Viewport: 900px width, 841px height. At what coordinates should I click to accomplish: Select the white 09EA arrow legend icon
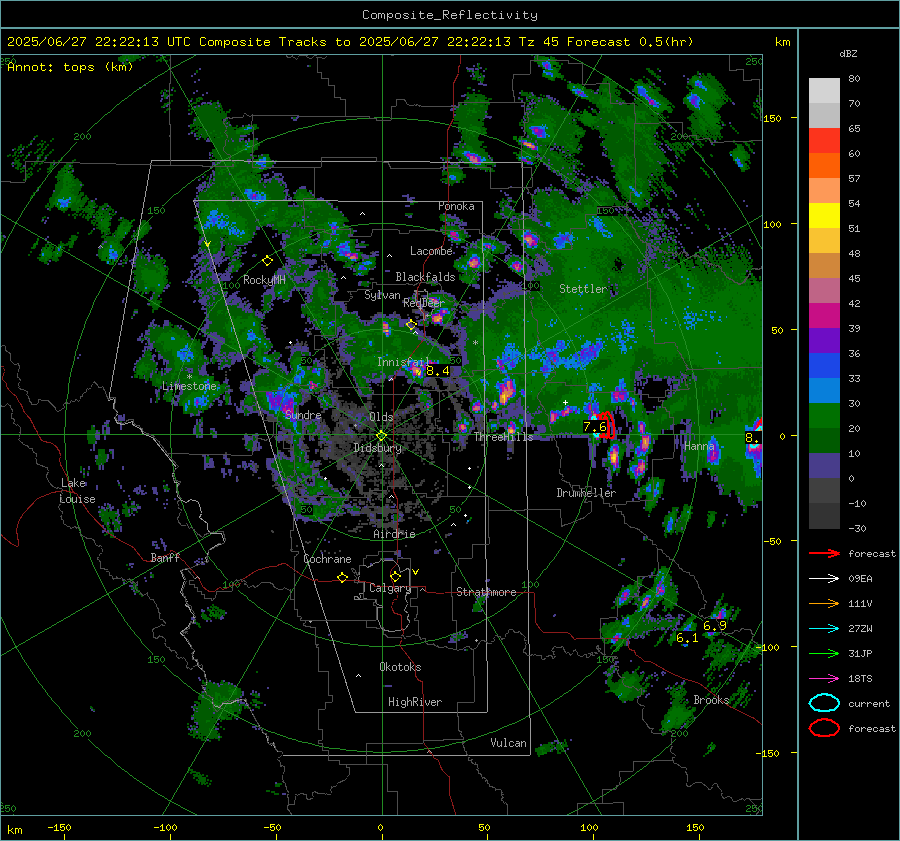coord(824,579)
